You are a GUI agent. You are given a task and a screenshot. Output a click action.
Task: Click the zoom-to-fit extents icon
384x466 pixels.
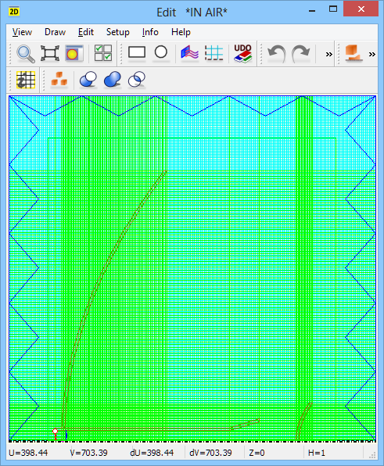pyautogui.click(x=50, y=53)
